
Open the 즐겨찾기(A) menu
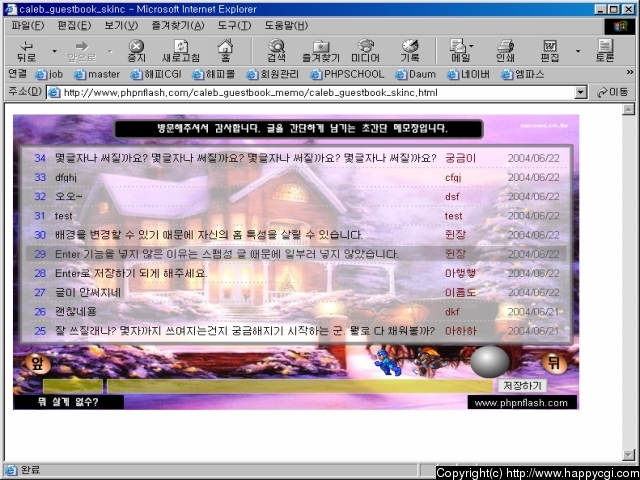[x=178, y=26]
